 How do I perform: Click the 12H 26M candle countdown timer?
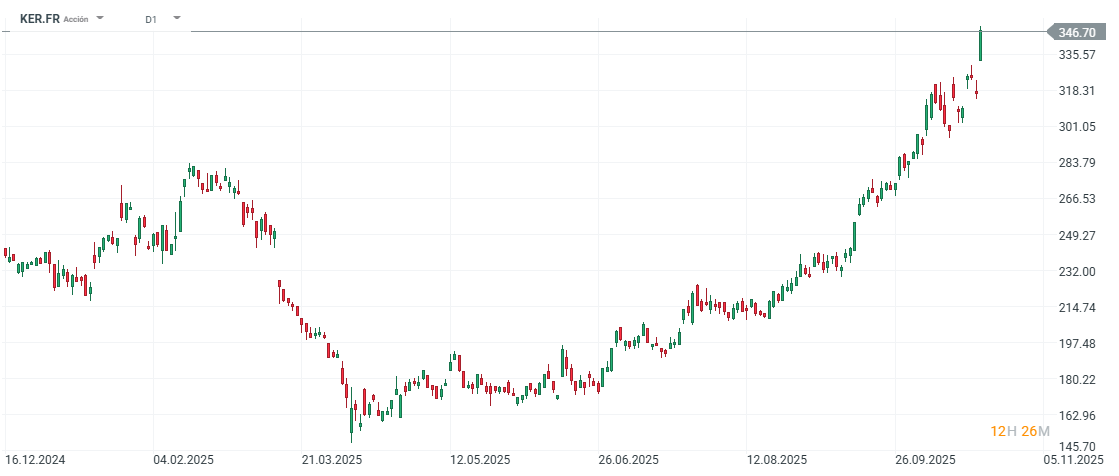coord(1020,431)
